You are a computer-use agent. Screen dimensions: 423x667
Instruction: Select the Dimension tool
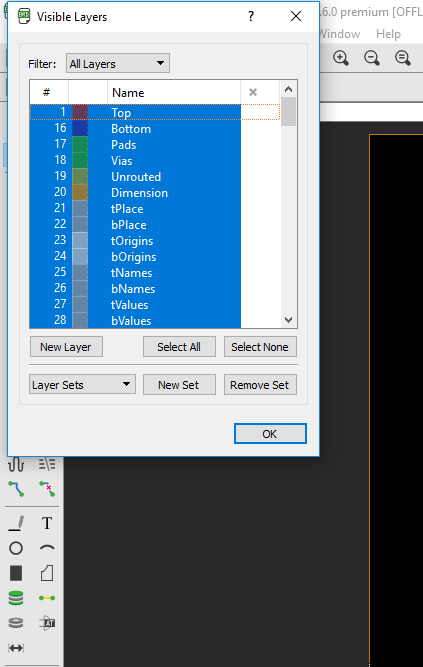16,648
